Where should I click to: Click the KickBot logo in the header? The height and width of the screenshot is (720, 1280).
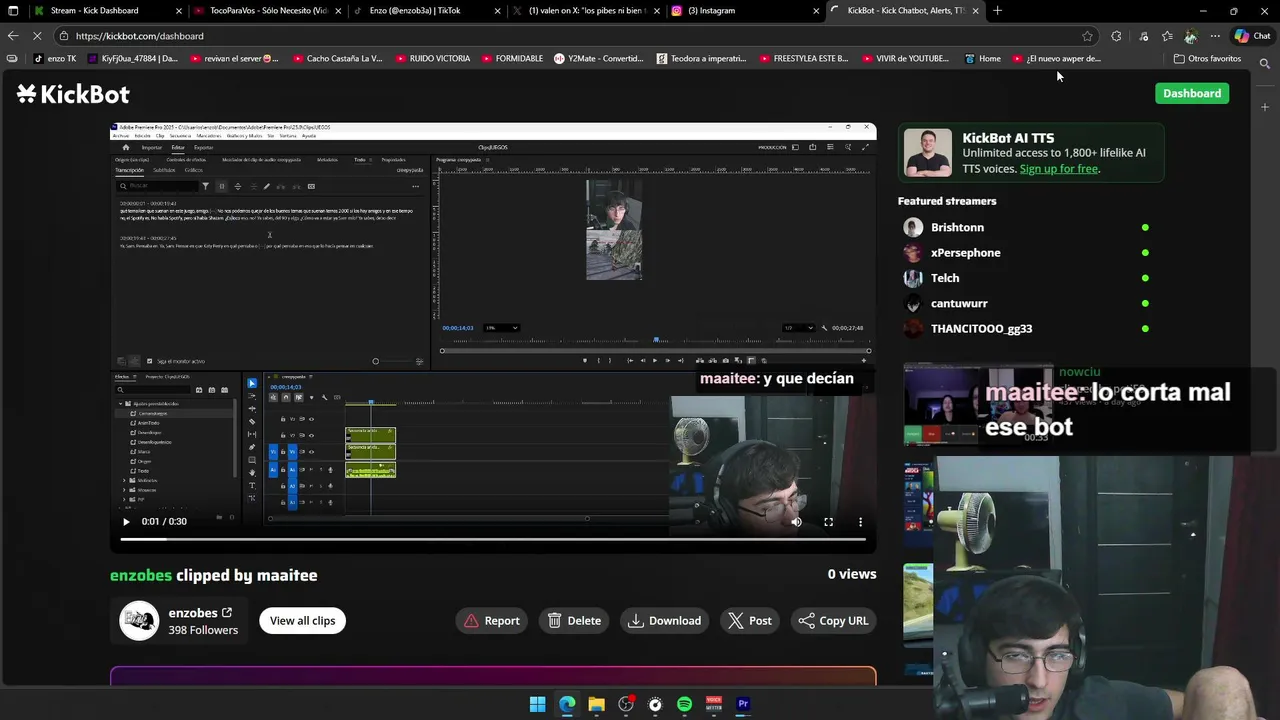(x=73, y=94)
